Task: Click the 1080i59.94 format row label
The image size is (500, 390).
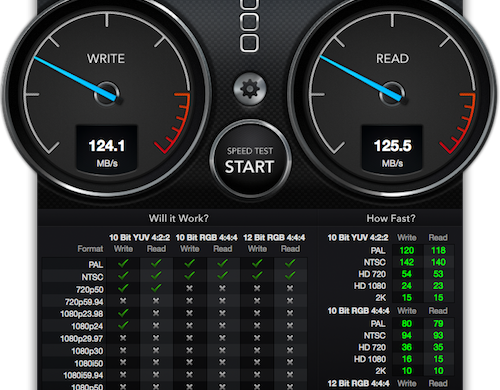Action: 83,376
